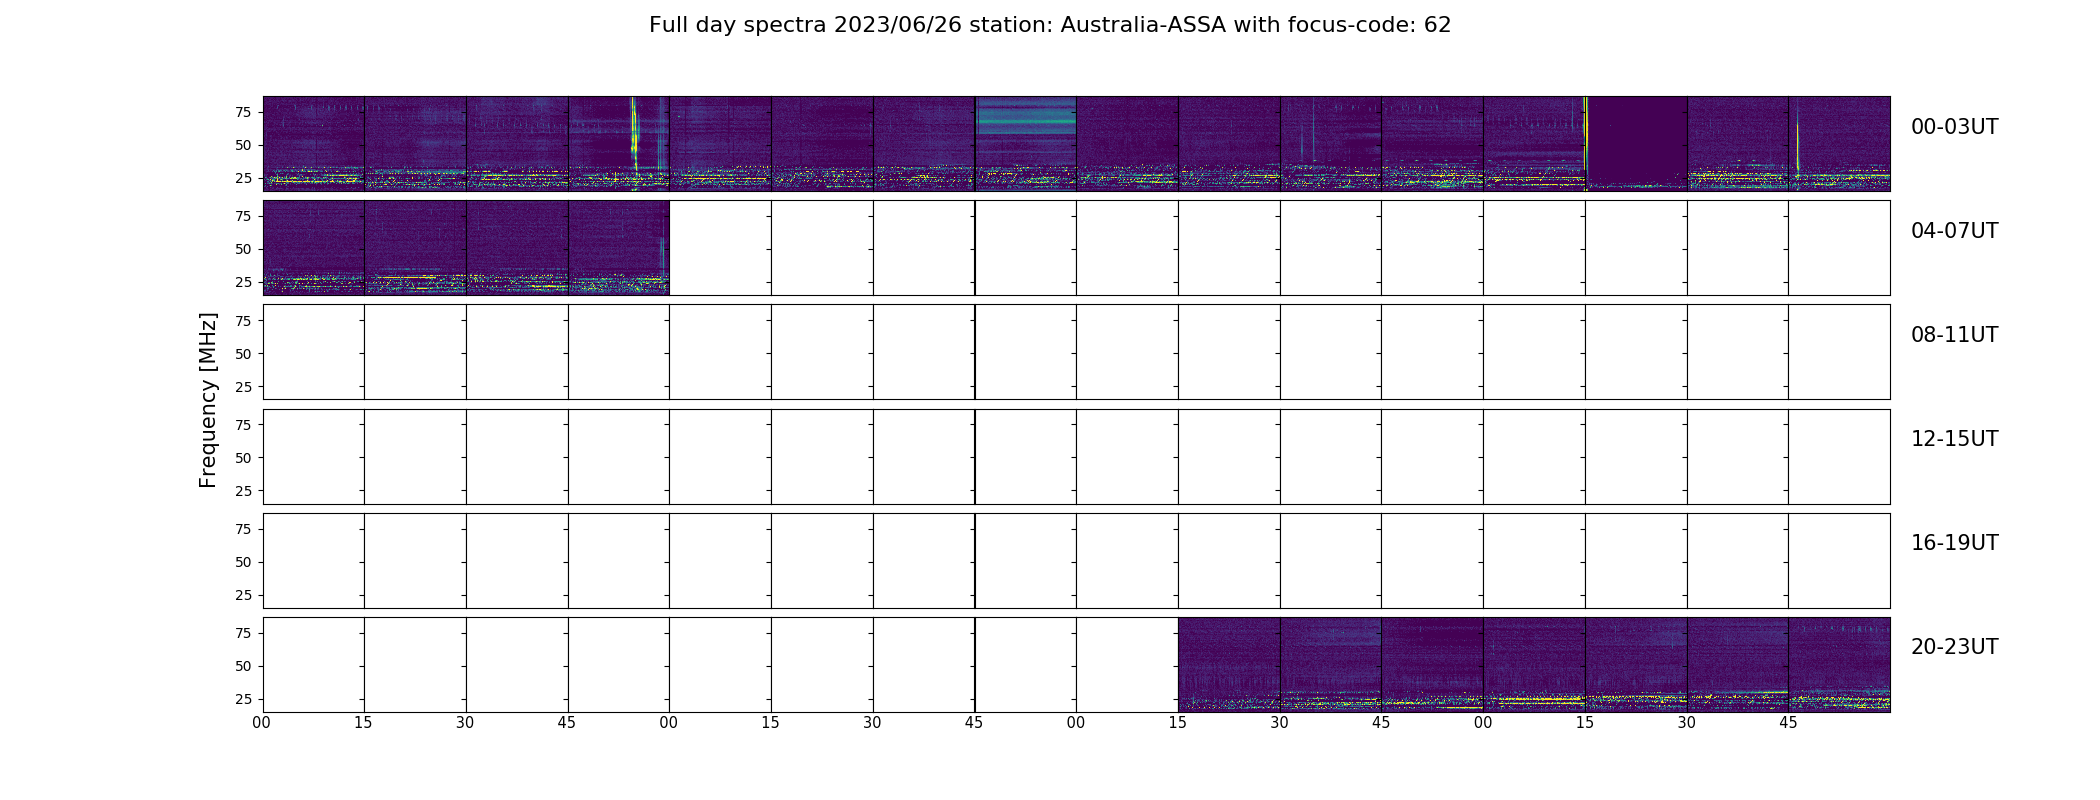Select the "20-23UT" row label
The height and width of the screenshot is (800, 2100).
[x=1954, y=647]
